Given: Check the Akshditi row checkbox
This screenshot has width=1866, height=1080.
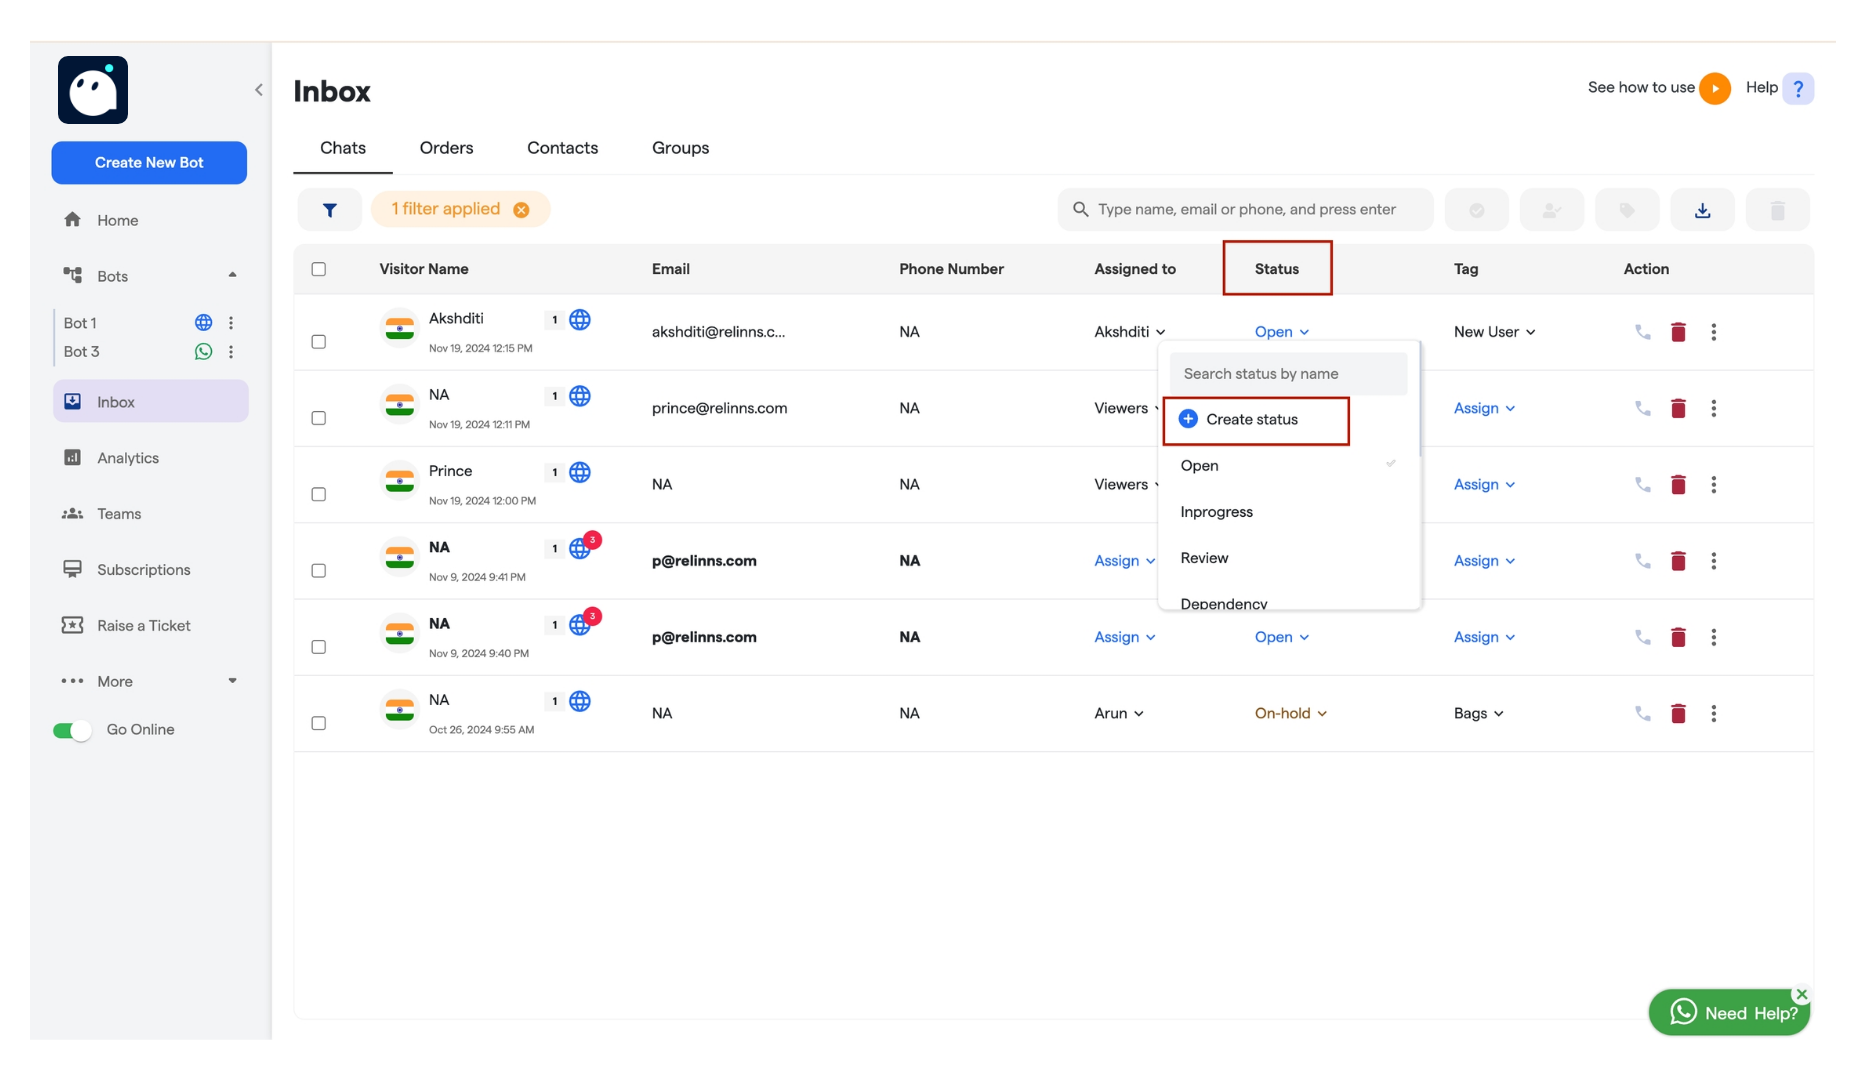Looking at the screenshot, I should pos(318,342).
